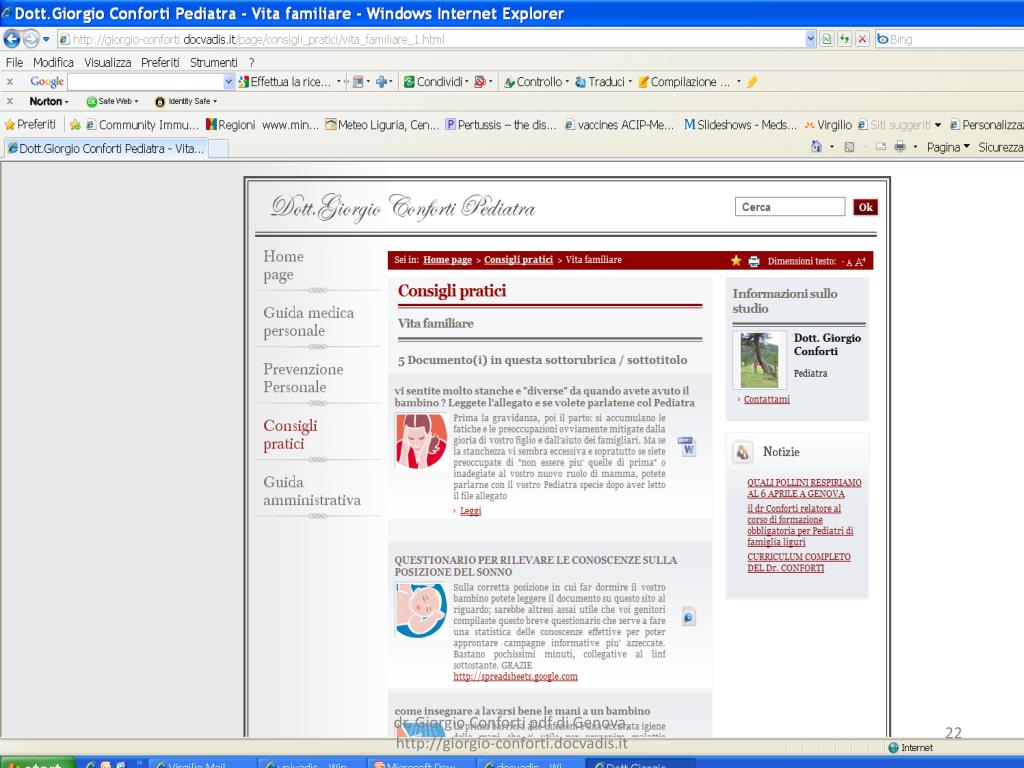Click the Leggi link under first document
This screenshot has width=1024, height=768.
pyautogui.click(x=470, y=511)
